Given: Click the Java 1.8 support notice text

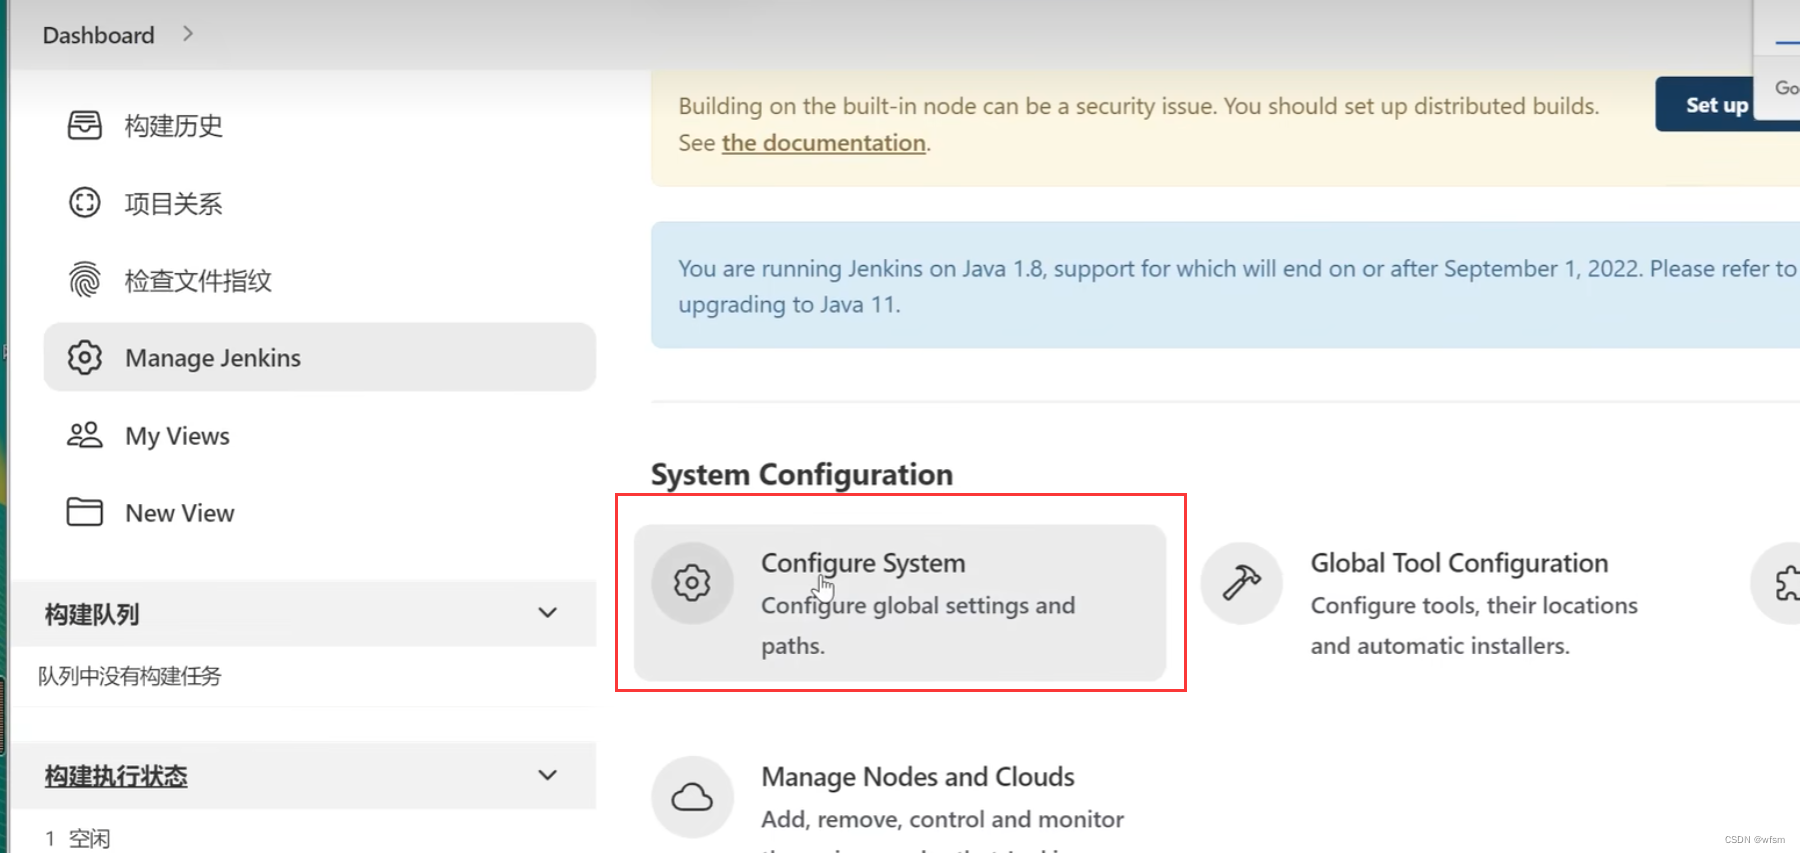Looking at the screenshot, I should [1236, 286].
